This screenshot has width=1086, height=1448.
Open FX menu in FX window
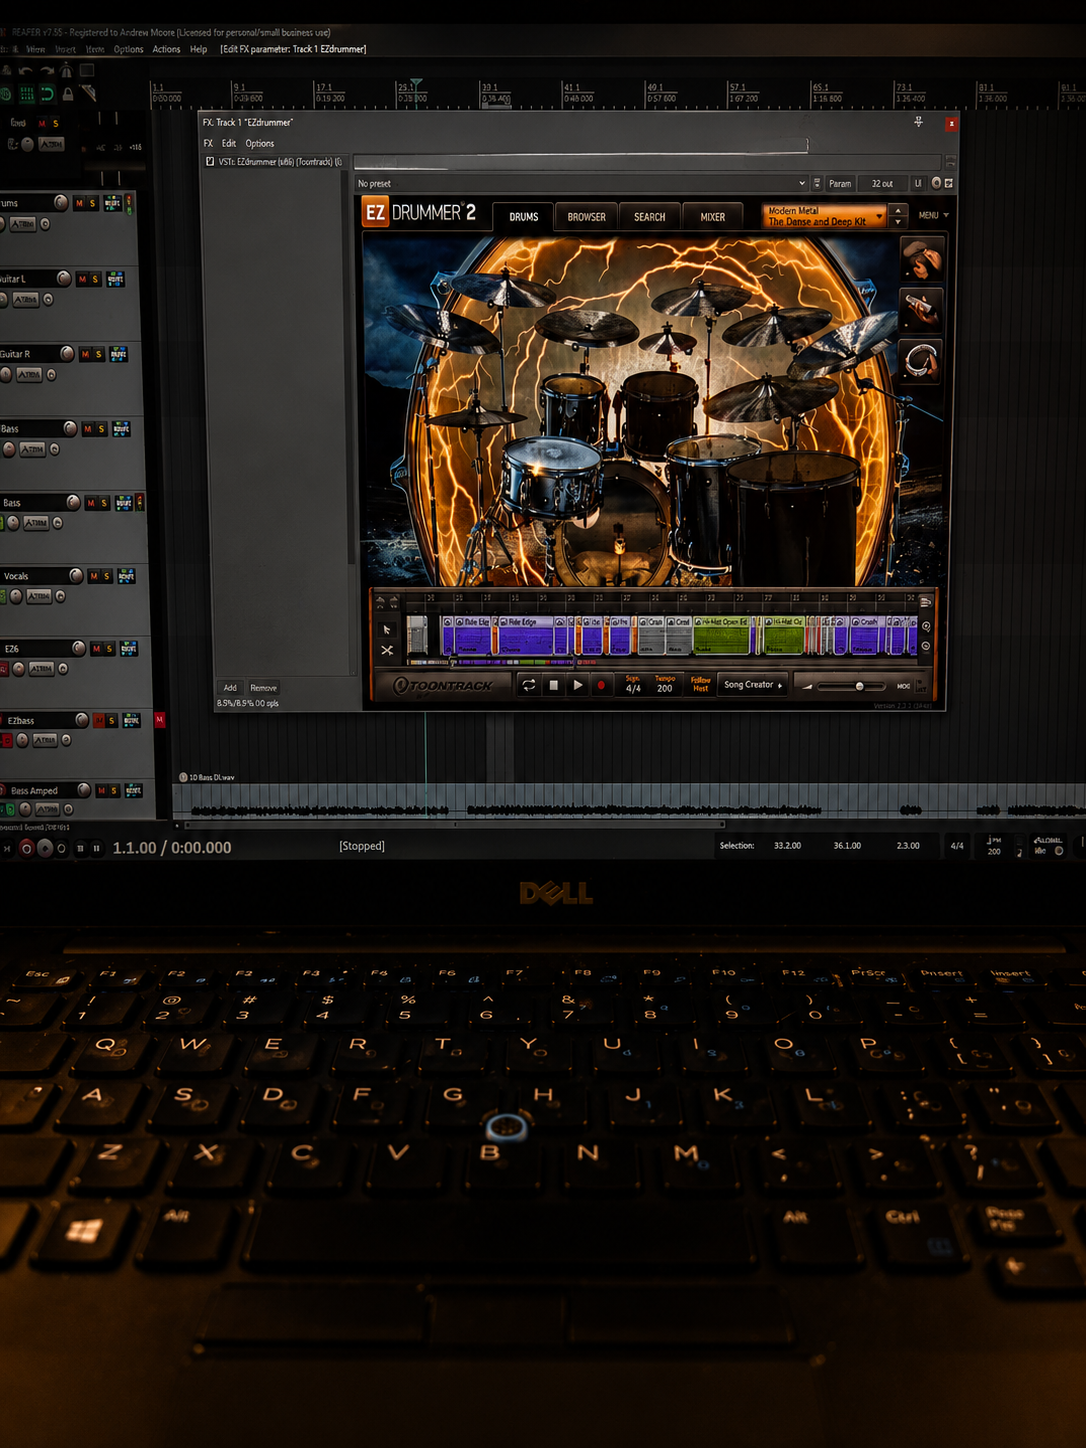(208, 143)
